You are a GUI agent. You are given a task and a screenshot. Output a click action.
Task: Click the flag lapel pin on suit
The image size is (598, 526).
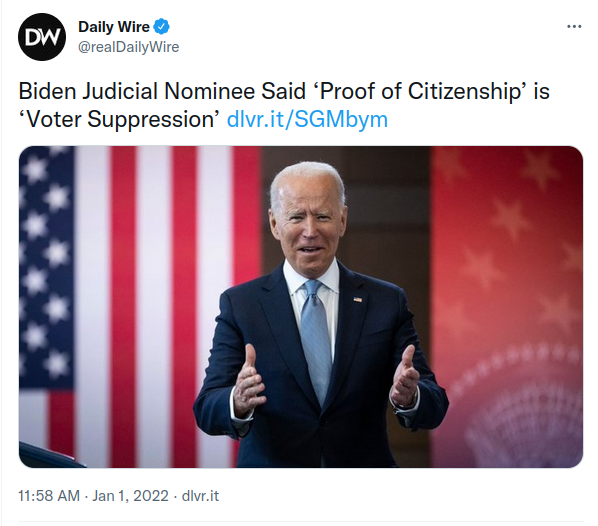(357, 300)
